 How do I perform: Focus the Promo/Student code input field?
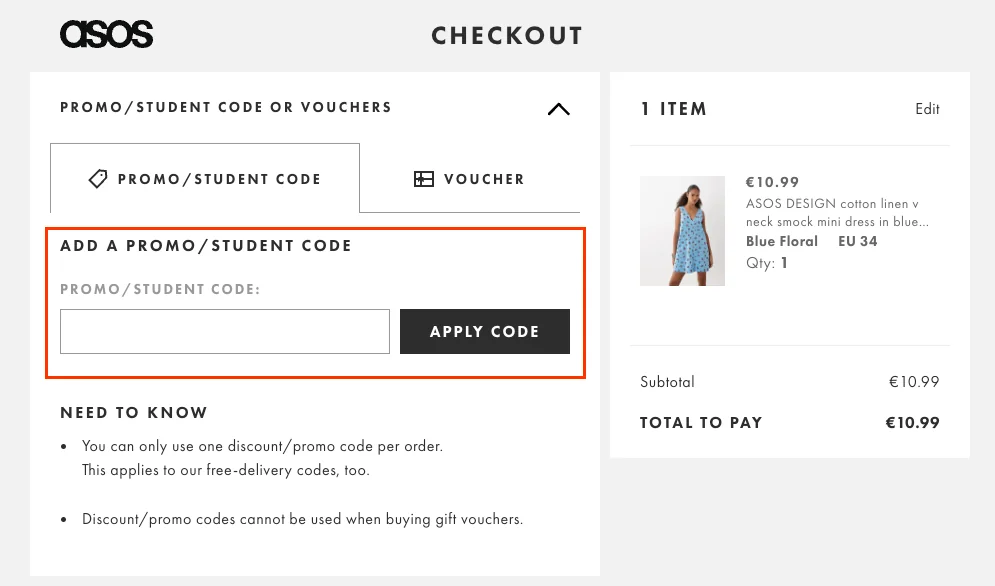point(225,331)
